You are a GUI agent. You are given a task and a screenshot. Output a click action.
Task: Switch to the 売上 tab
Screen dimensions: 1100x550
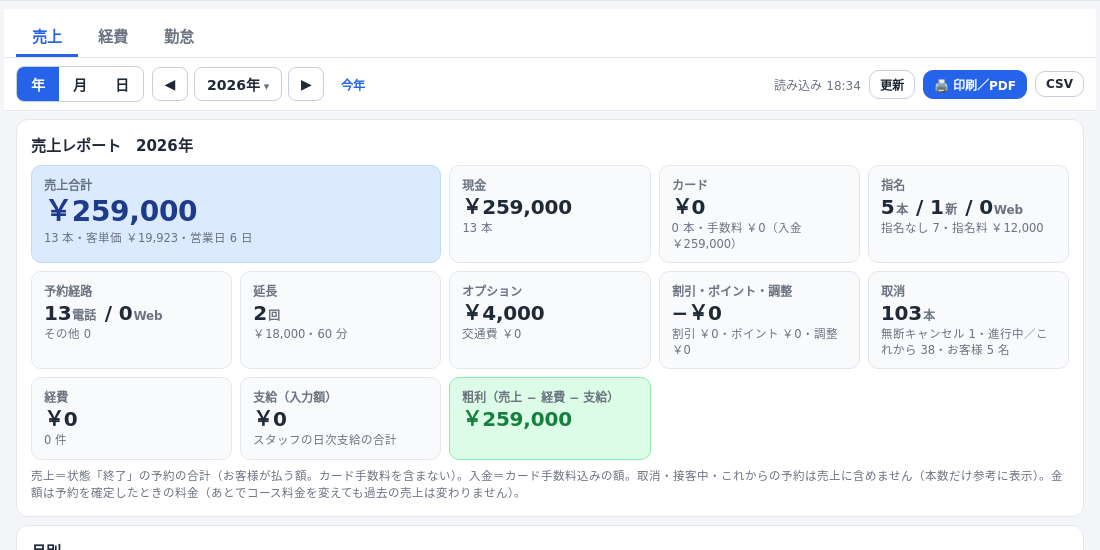(47, 36)
